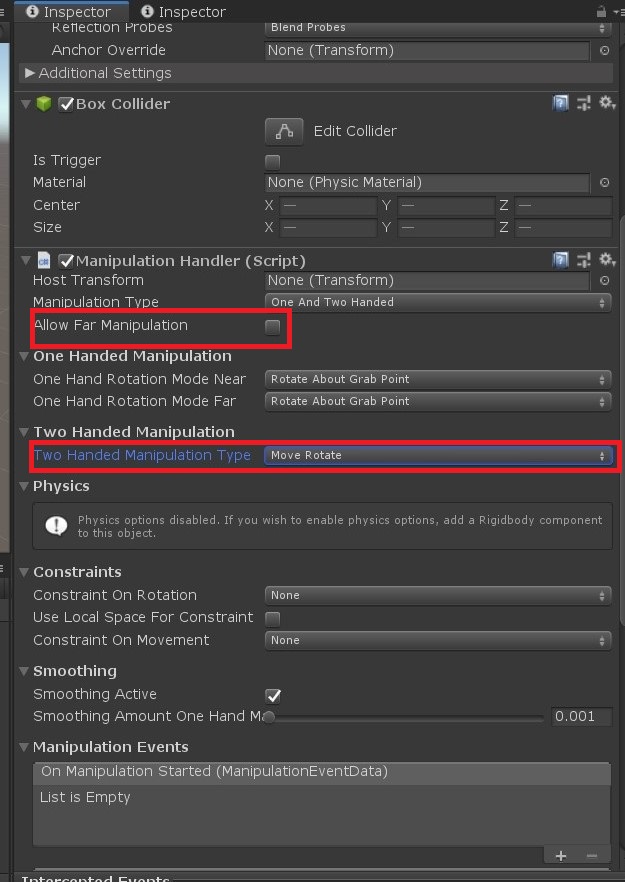The height and width of the screenshot is (882, 625).
Task: Remove an On Manipulation Started listener
Action: [591, 856]
